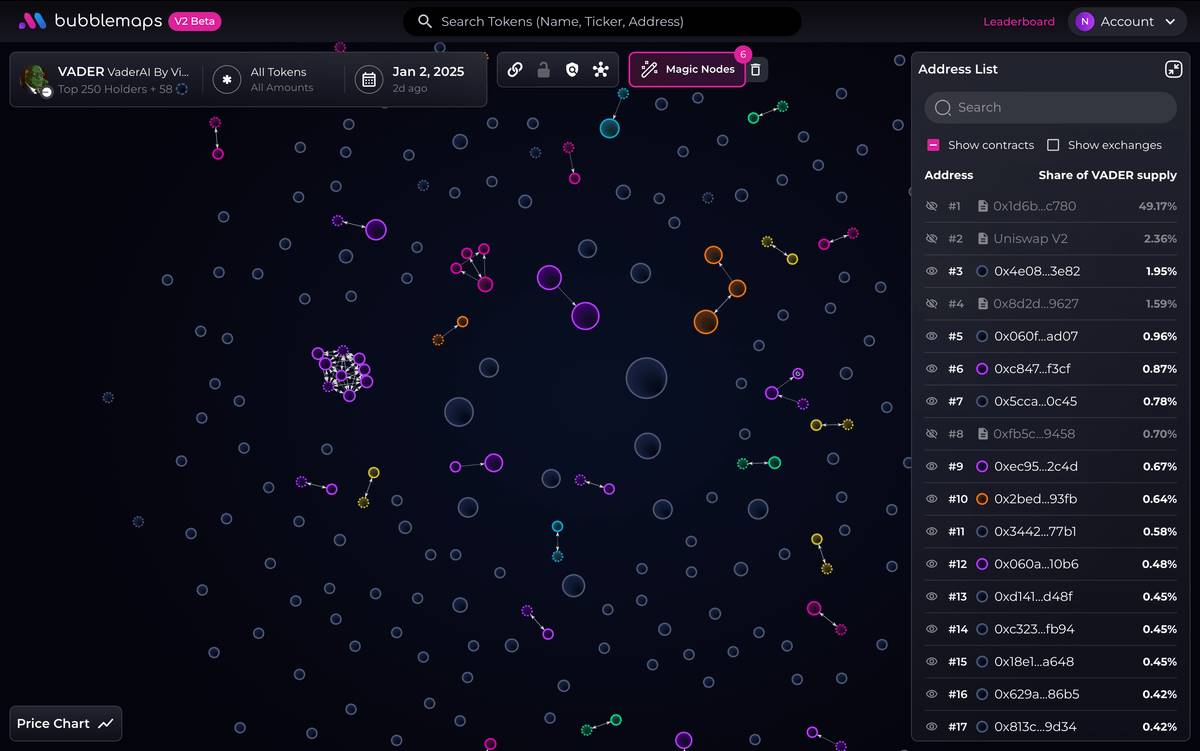Click the magnifier icon in top search bar

tap(425, 21)
